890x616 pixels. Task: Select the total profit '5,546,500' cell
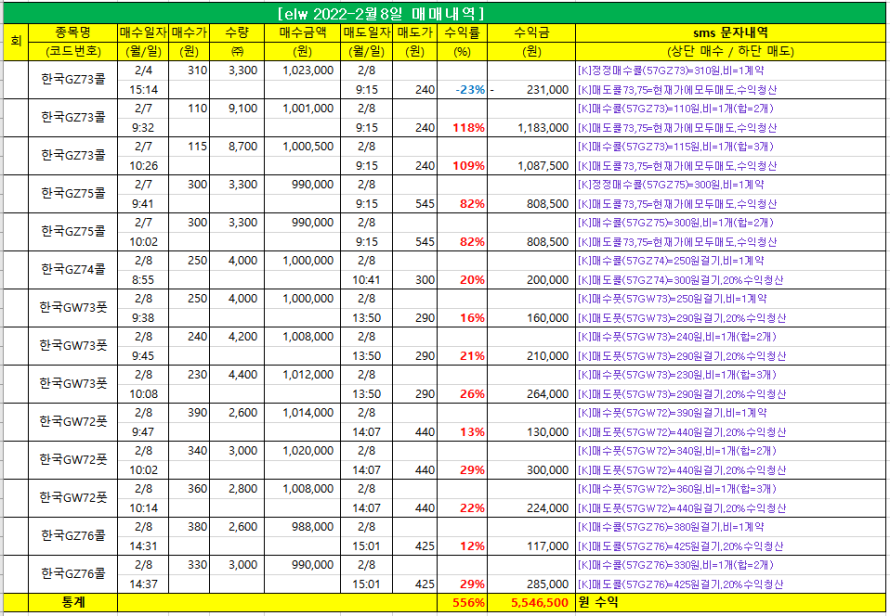point(531,602)
